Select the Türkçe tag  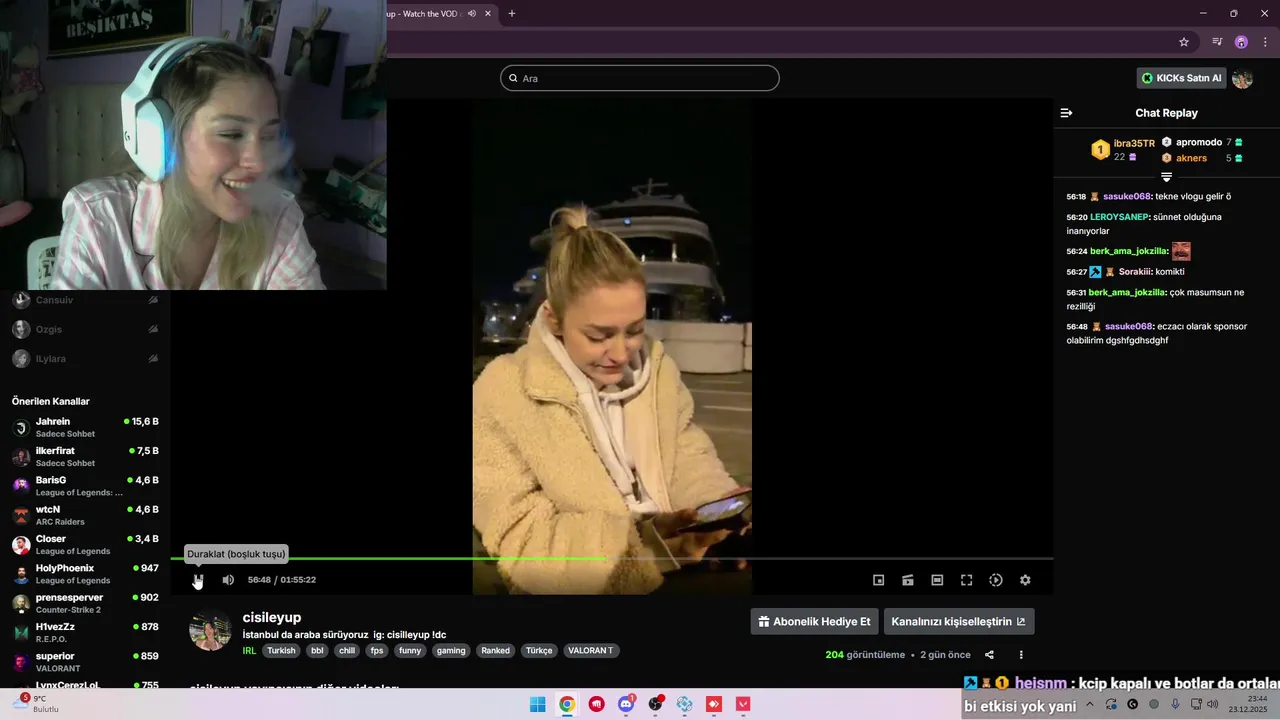tap(539, 650)
